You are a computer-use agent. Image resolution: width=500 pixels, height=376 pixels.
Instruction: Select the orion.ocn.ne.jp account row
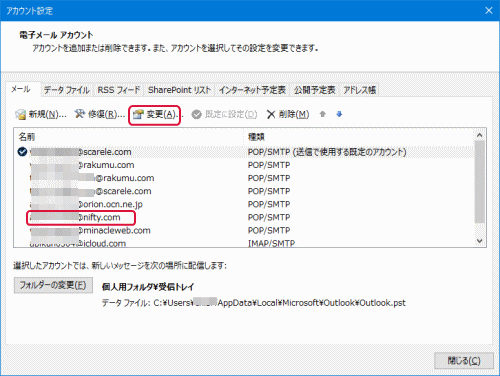click(x=243, y=204)
